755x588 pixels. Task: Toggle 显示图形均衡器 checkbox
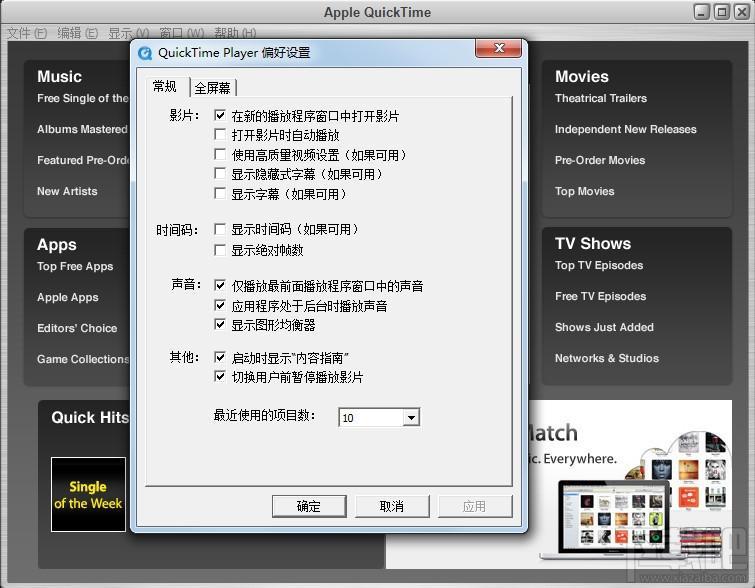220,325
